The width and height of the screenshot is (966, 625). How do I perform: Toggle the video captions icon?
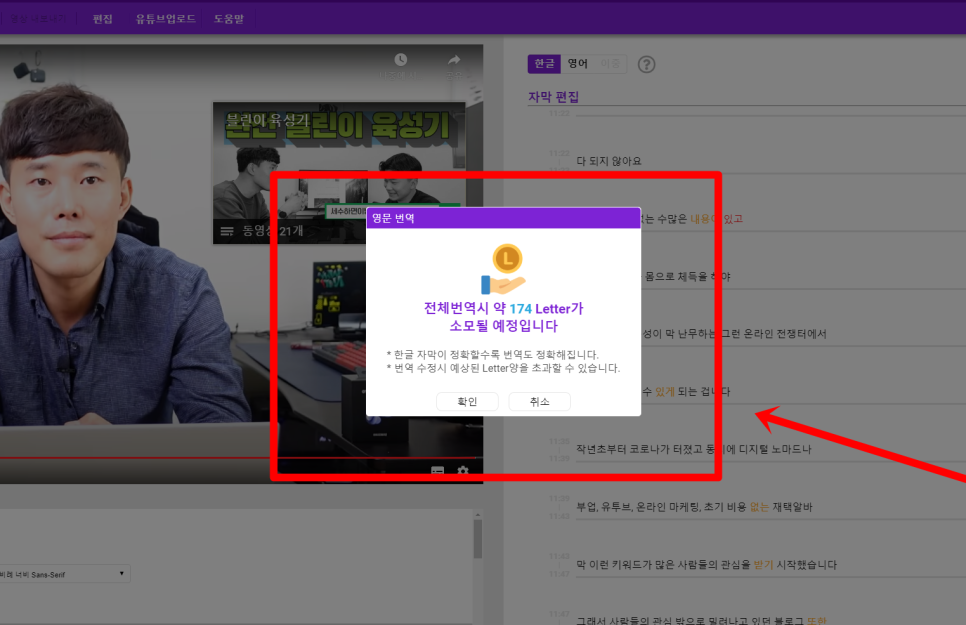pyautogui.click(x=437, y=471)
